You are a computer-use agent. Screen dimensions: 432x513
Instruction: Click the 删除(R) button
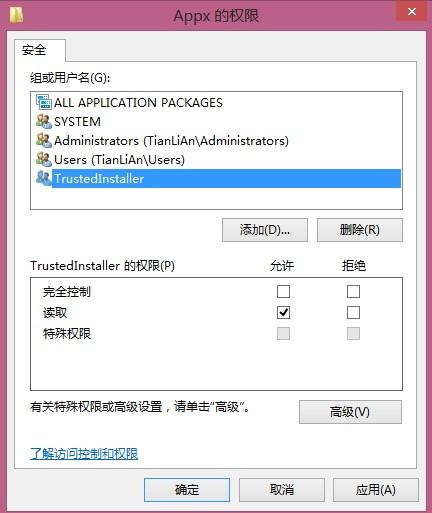click(x=360, y=230)
